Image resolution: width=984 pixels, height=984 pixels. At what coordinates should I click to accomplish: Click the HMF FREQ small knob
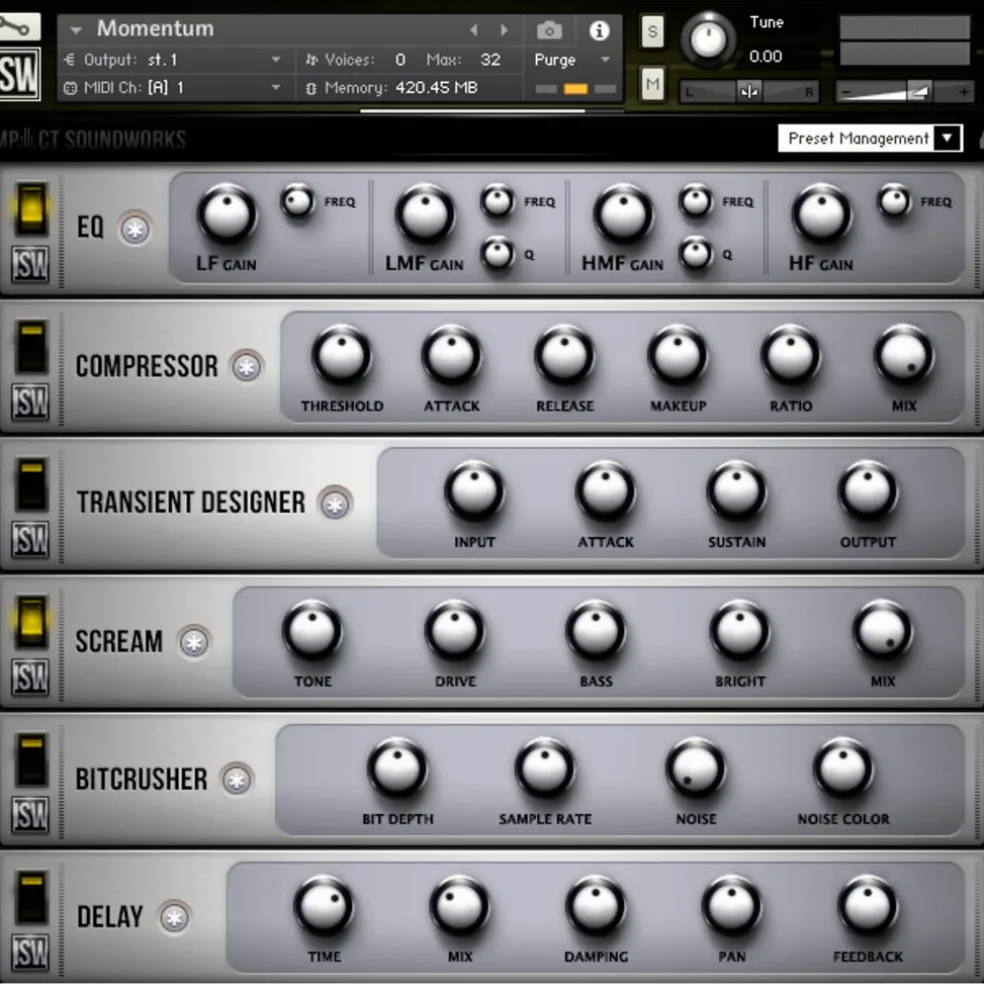coord(696,201)
